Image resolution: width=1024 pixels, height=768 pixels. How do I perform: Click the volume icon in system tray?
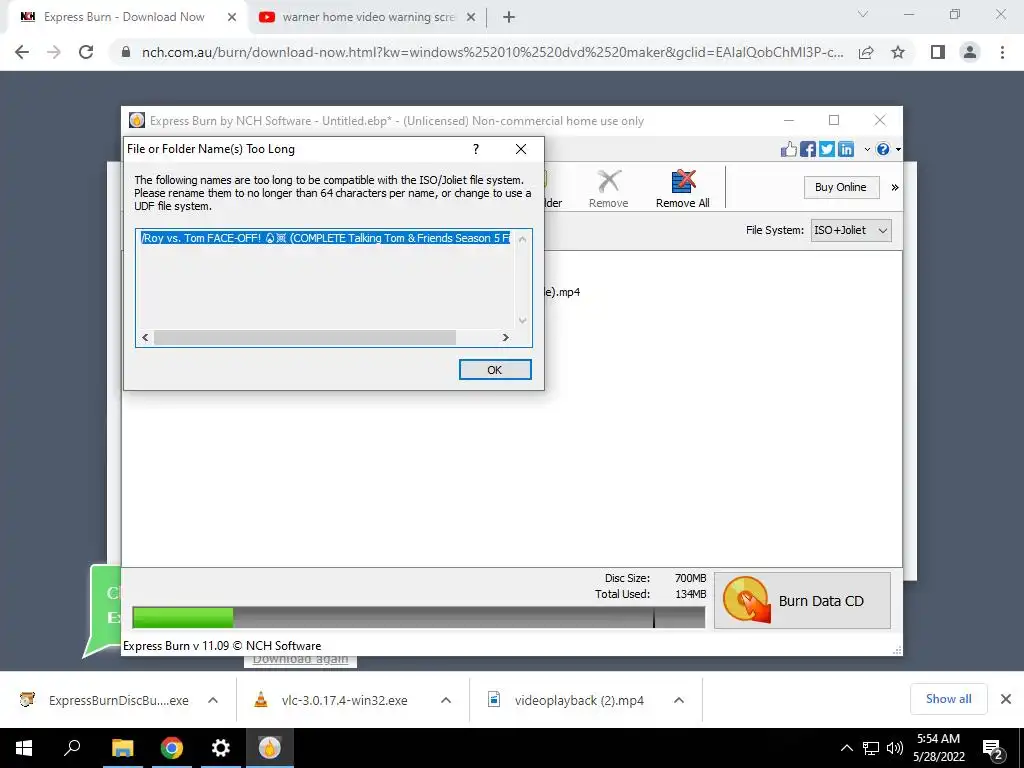click(x=894, y=748)
